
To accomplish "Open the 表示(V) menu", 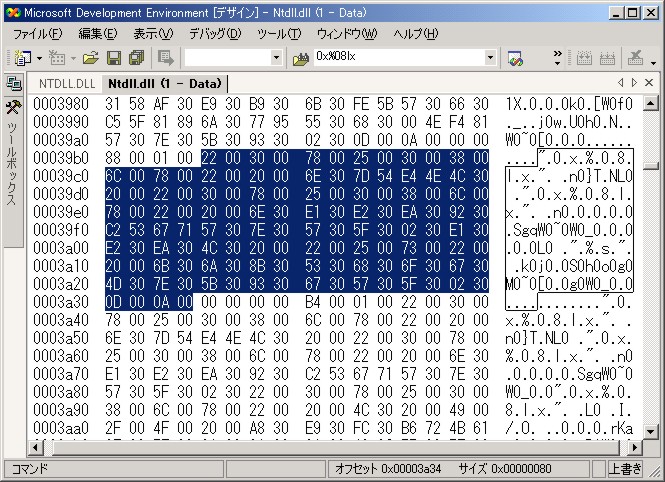I will (153, 33).
